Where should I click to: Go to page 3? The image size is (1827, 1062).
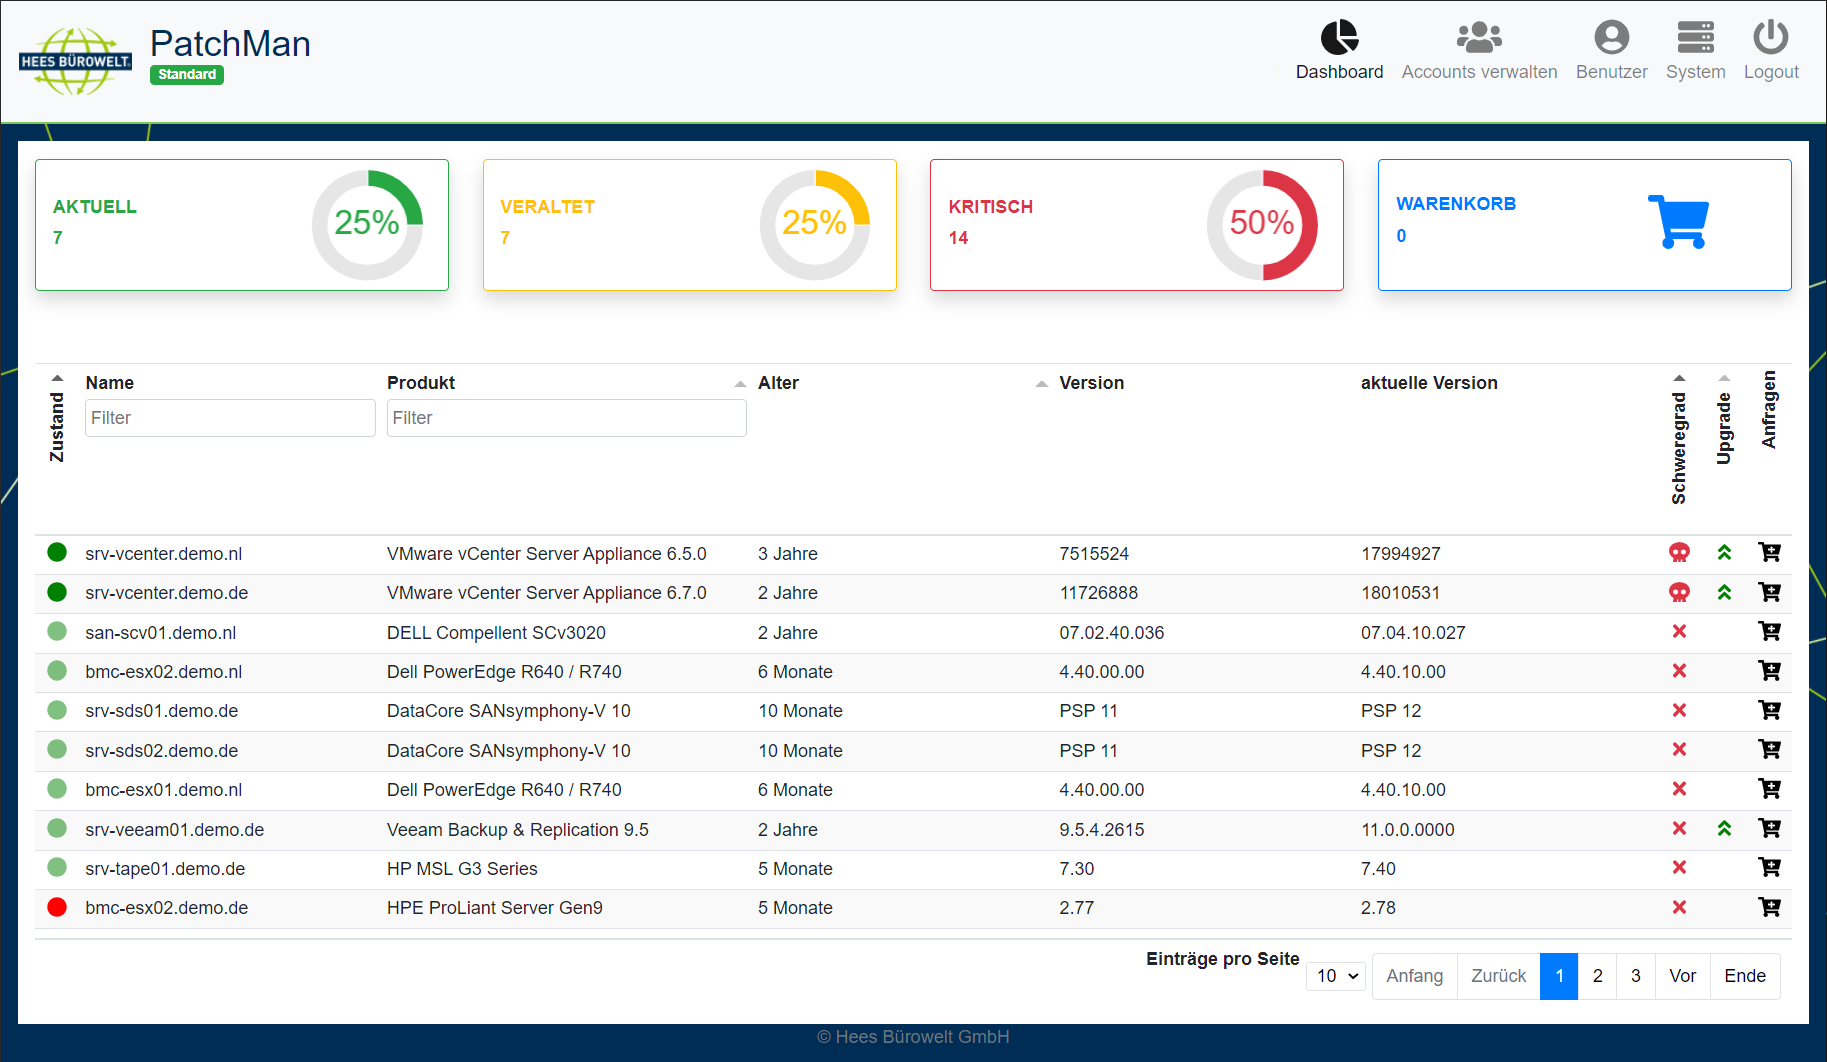pos(1635,976)
